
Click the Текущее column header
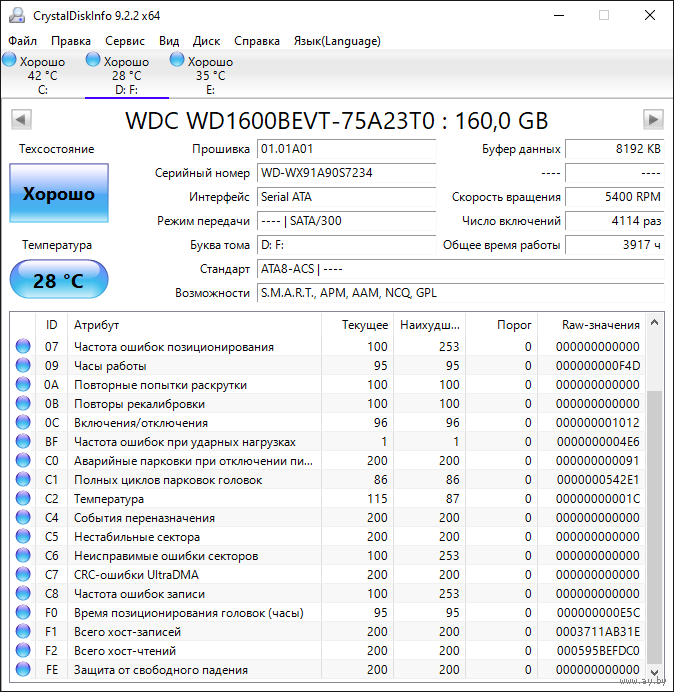pos(358,325)
